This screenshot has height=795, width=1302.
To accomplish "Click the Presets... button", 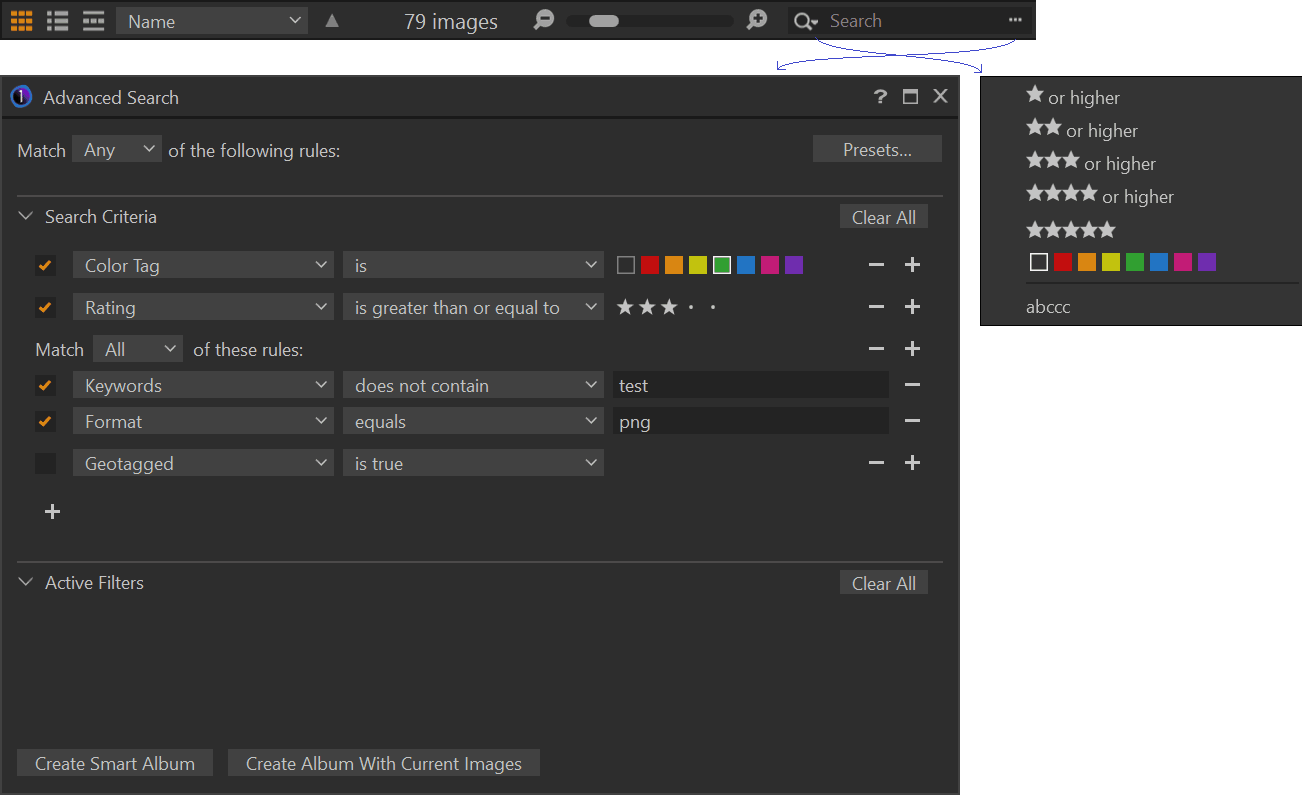I will 877,150.
